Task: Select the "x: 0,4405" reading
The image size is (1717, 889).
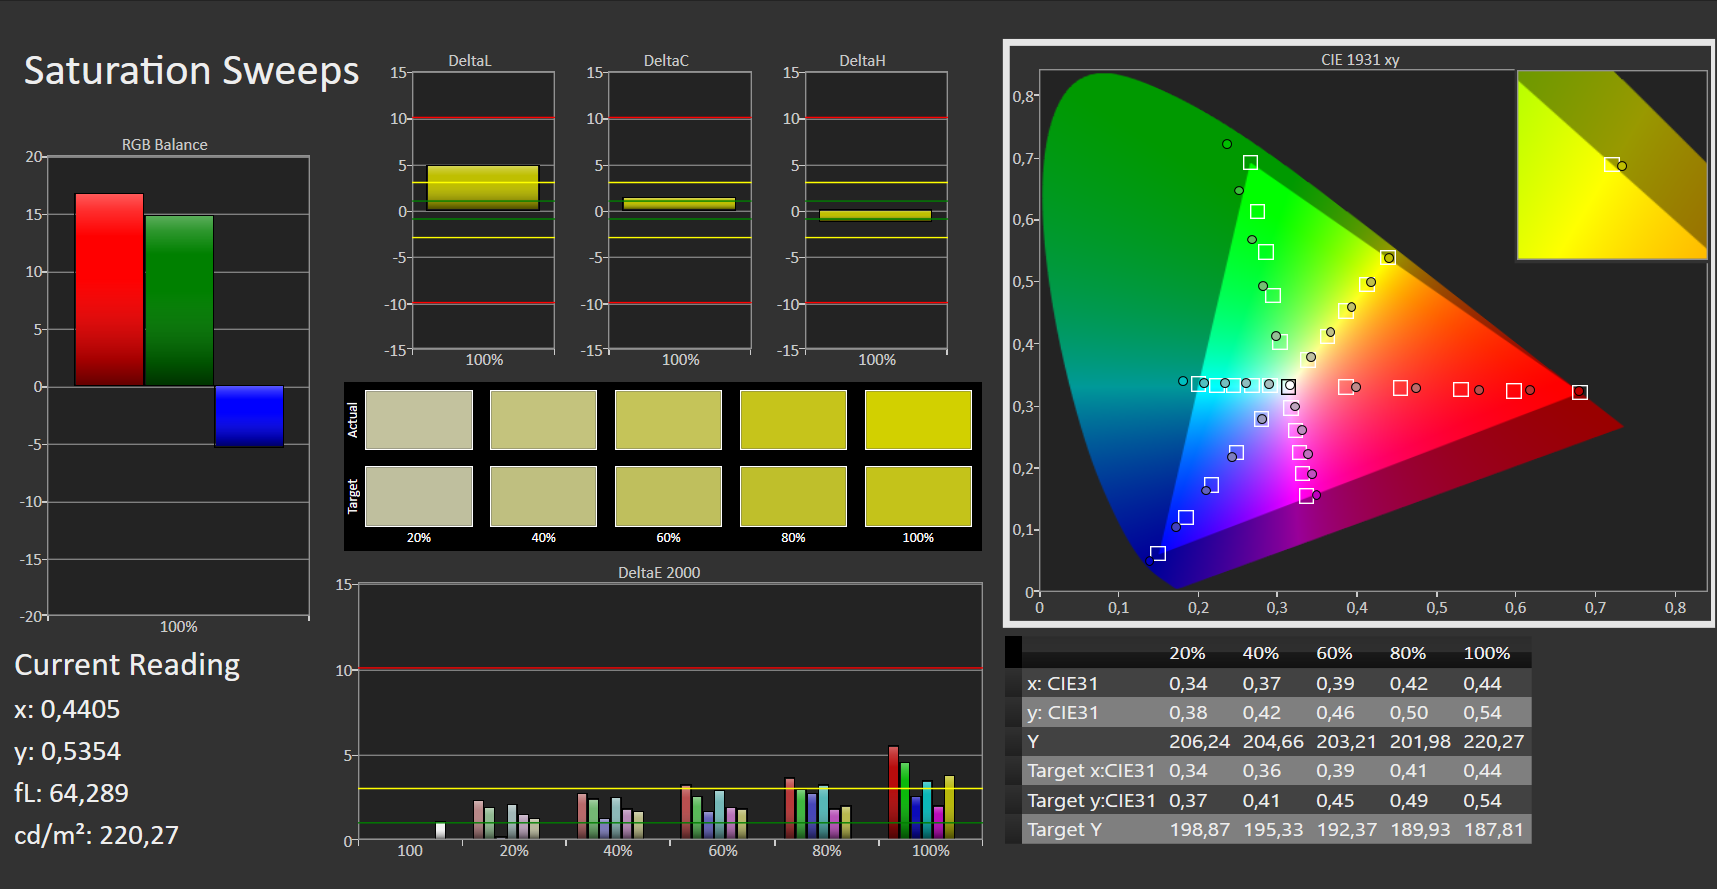Action: coord(67,709)
